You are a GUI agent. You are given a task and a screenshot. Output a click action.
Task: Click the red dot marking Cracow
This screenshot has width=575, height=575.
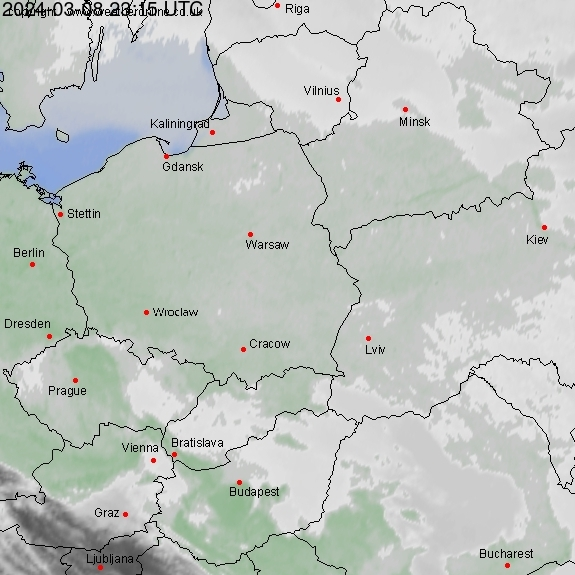coord(243,349)
